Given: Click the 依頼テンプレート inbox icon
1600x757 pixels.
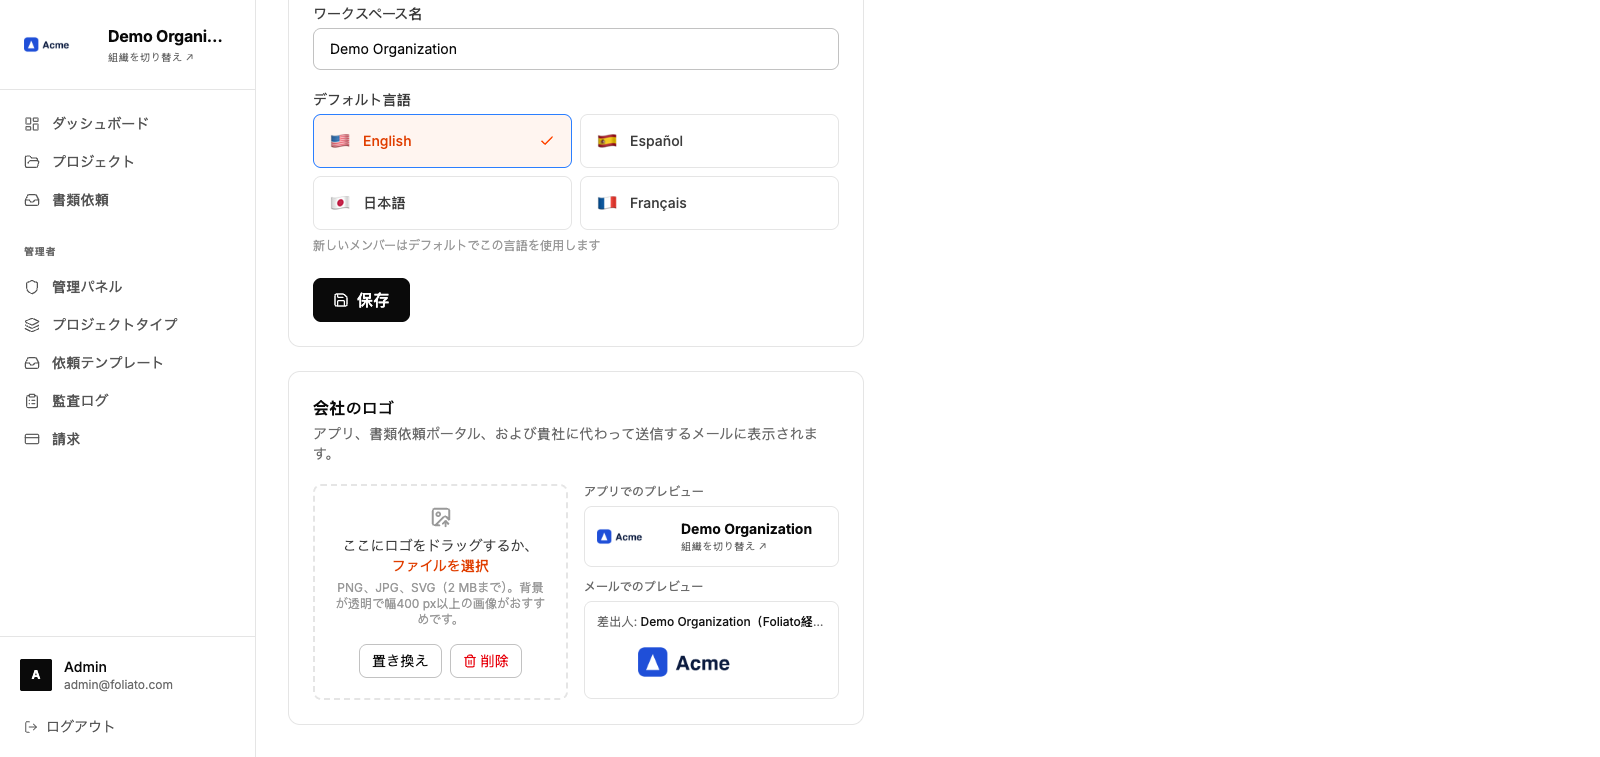Looking at the screenshot, I should [32, 363].
